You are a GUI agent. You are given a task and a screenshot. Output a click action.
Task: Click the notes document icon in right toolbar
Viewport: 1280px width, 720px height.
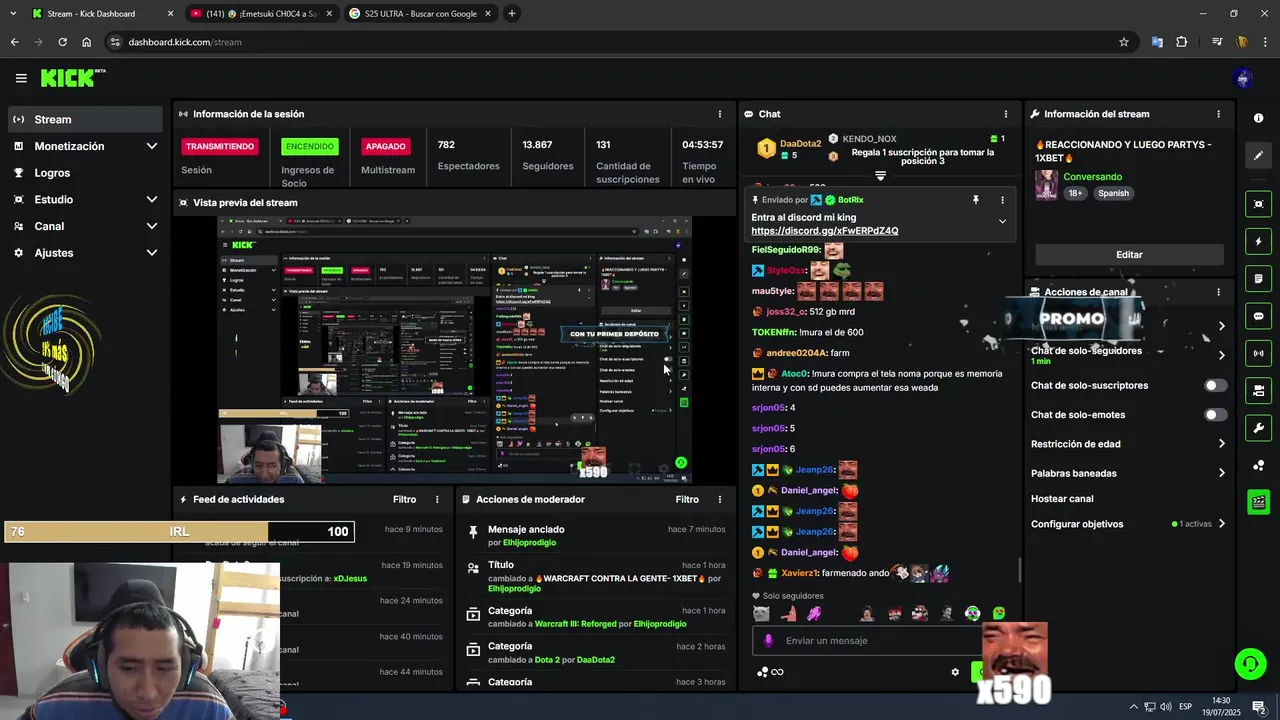[x=1258, y=278]
